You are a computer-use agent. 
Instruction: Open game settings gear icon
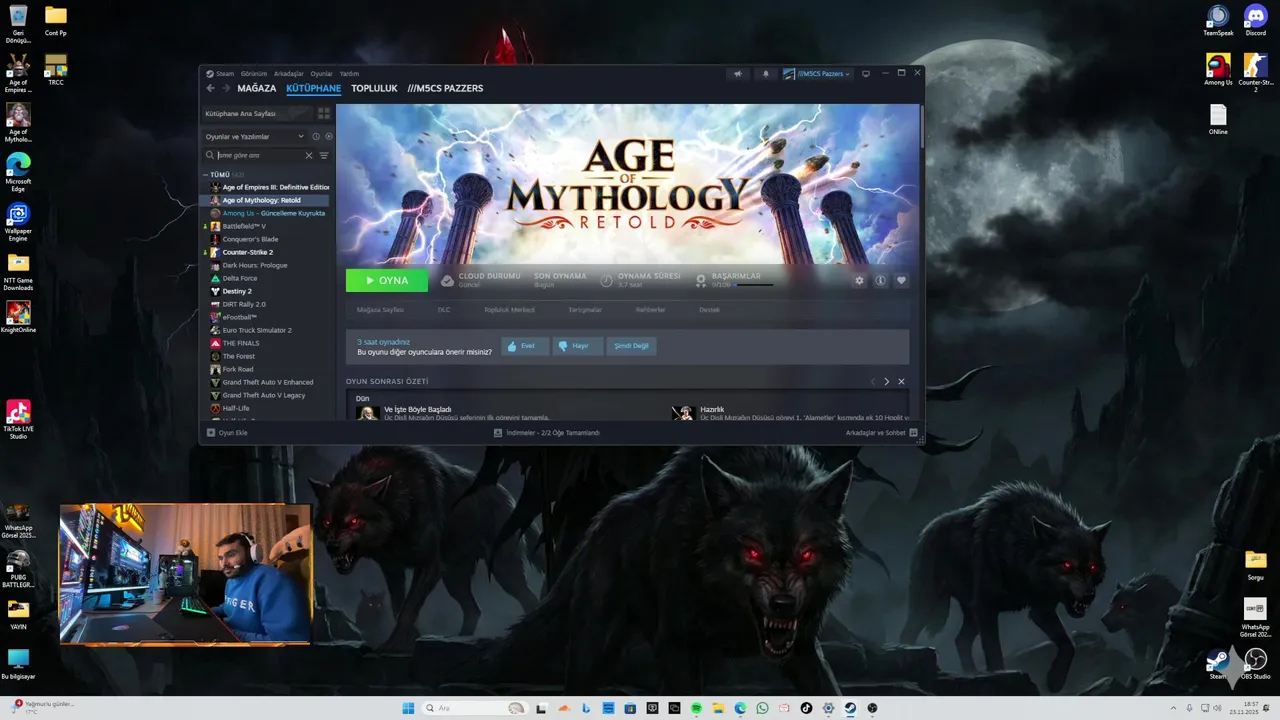[859, 281]
